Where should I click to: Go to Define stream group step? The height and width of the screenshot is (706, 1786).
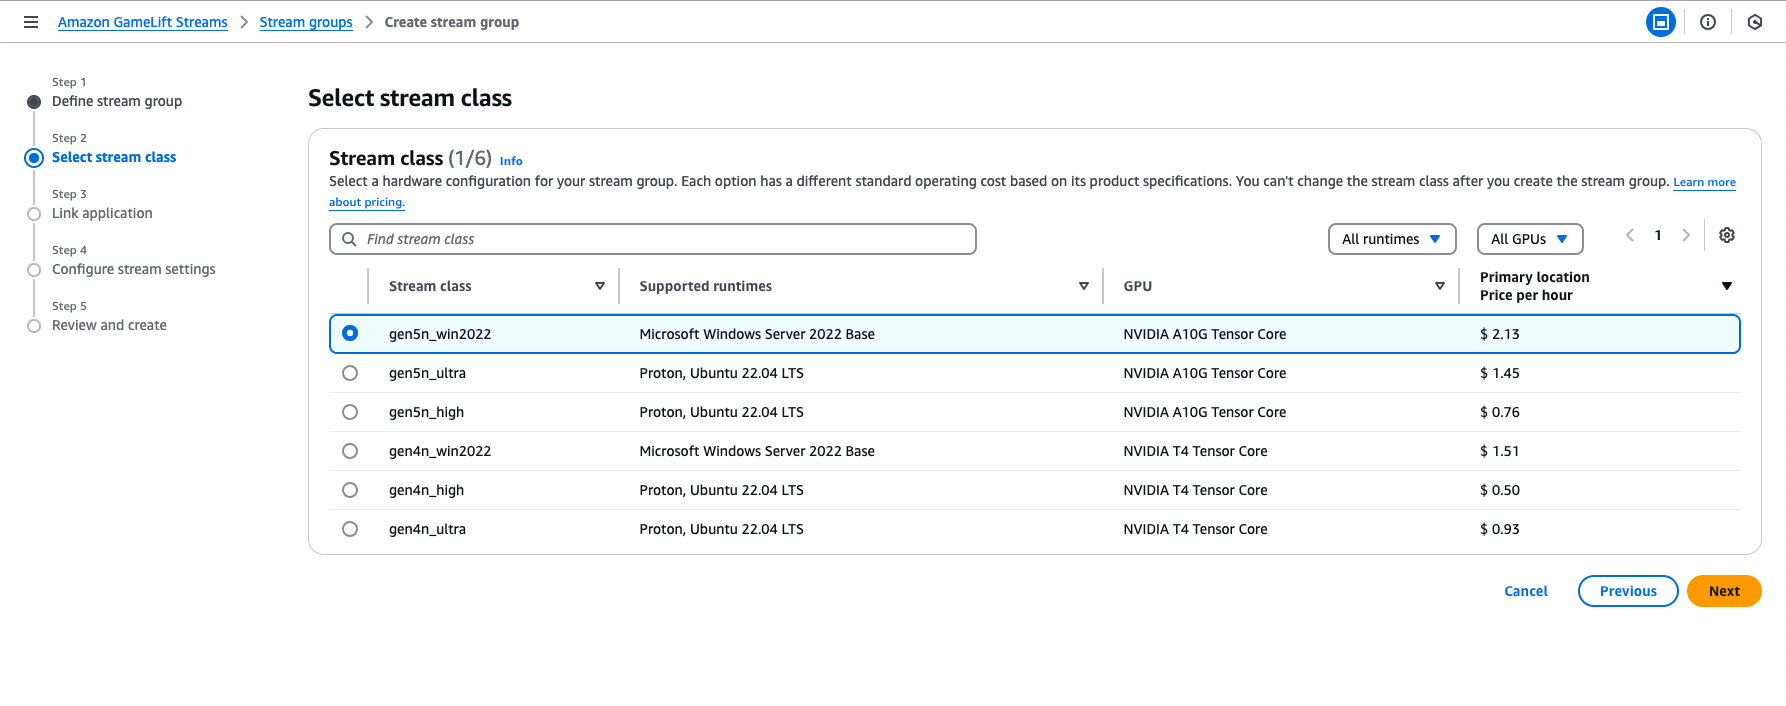click(x=117, y=101)
